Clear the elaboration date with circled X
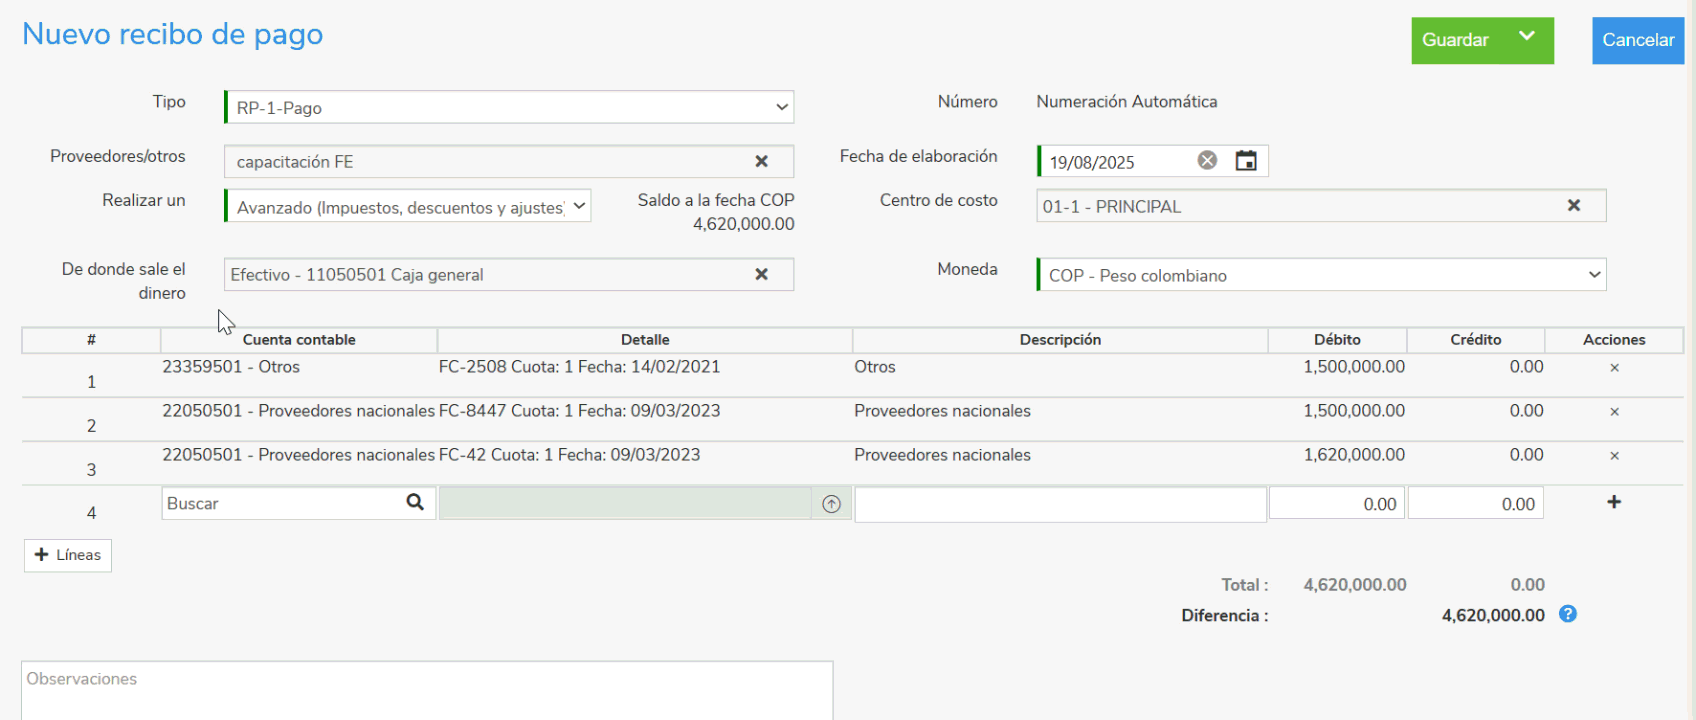1696x720 pixels. click(1207, 161)
